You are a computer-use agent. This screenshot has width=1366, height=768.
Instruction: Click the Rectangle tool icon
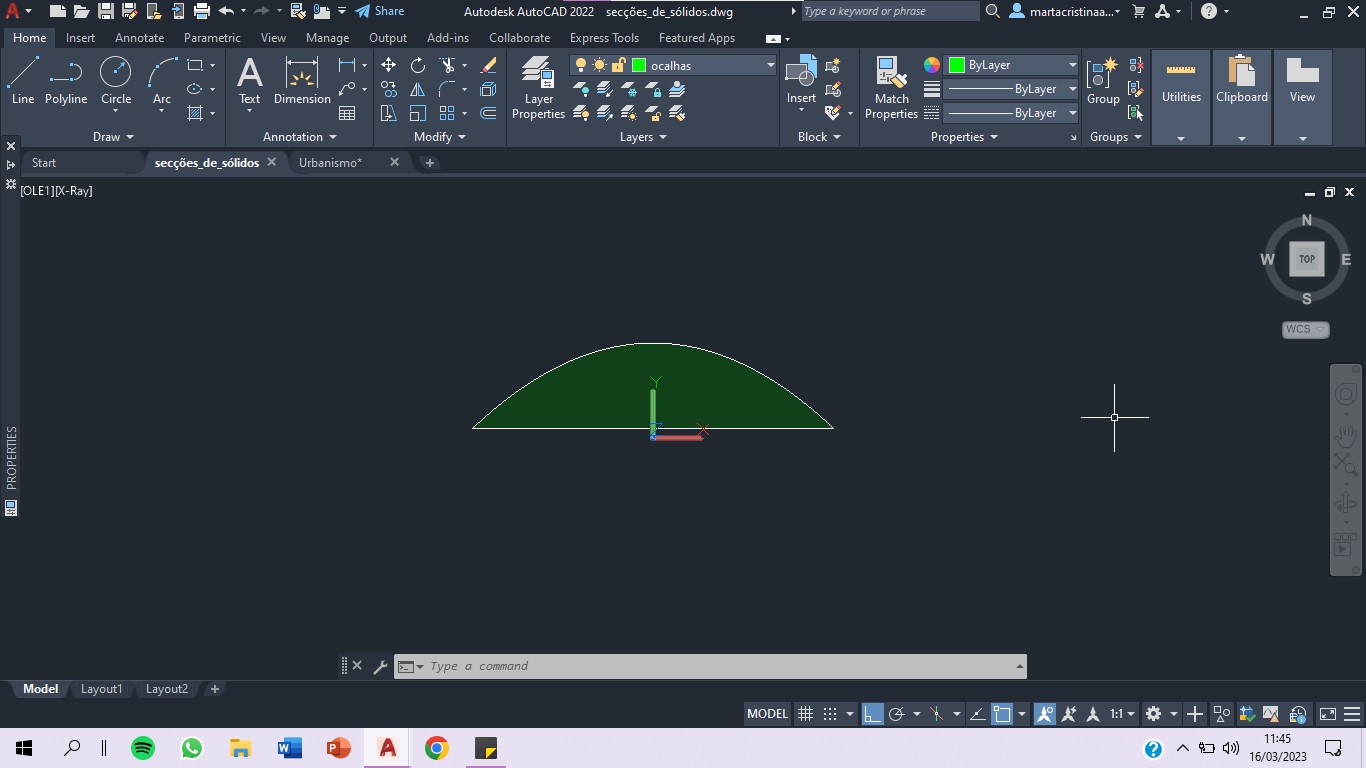point(195,65)
